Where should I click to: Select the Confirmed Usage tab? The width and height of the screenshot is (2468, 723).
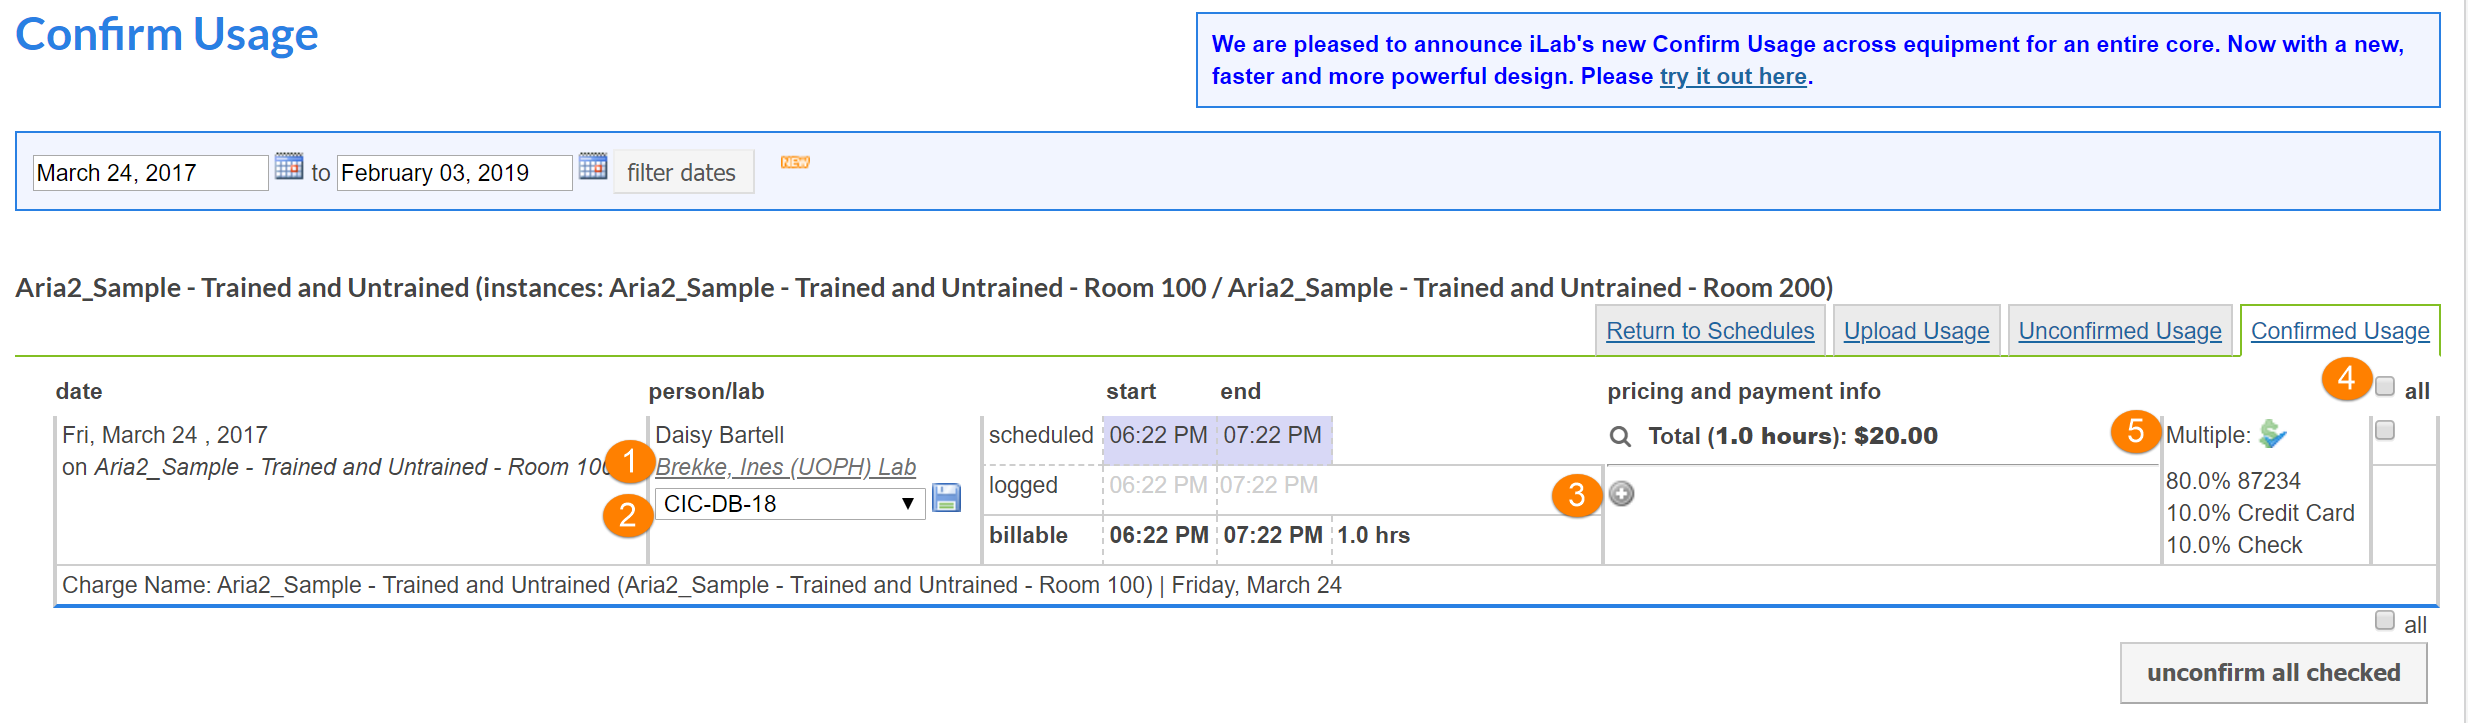tap(2340, 331)
